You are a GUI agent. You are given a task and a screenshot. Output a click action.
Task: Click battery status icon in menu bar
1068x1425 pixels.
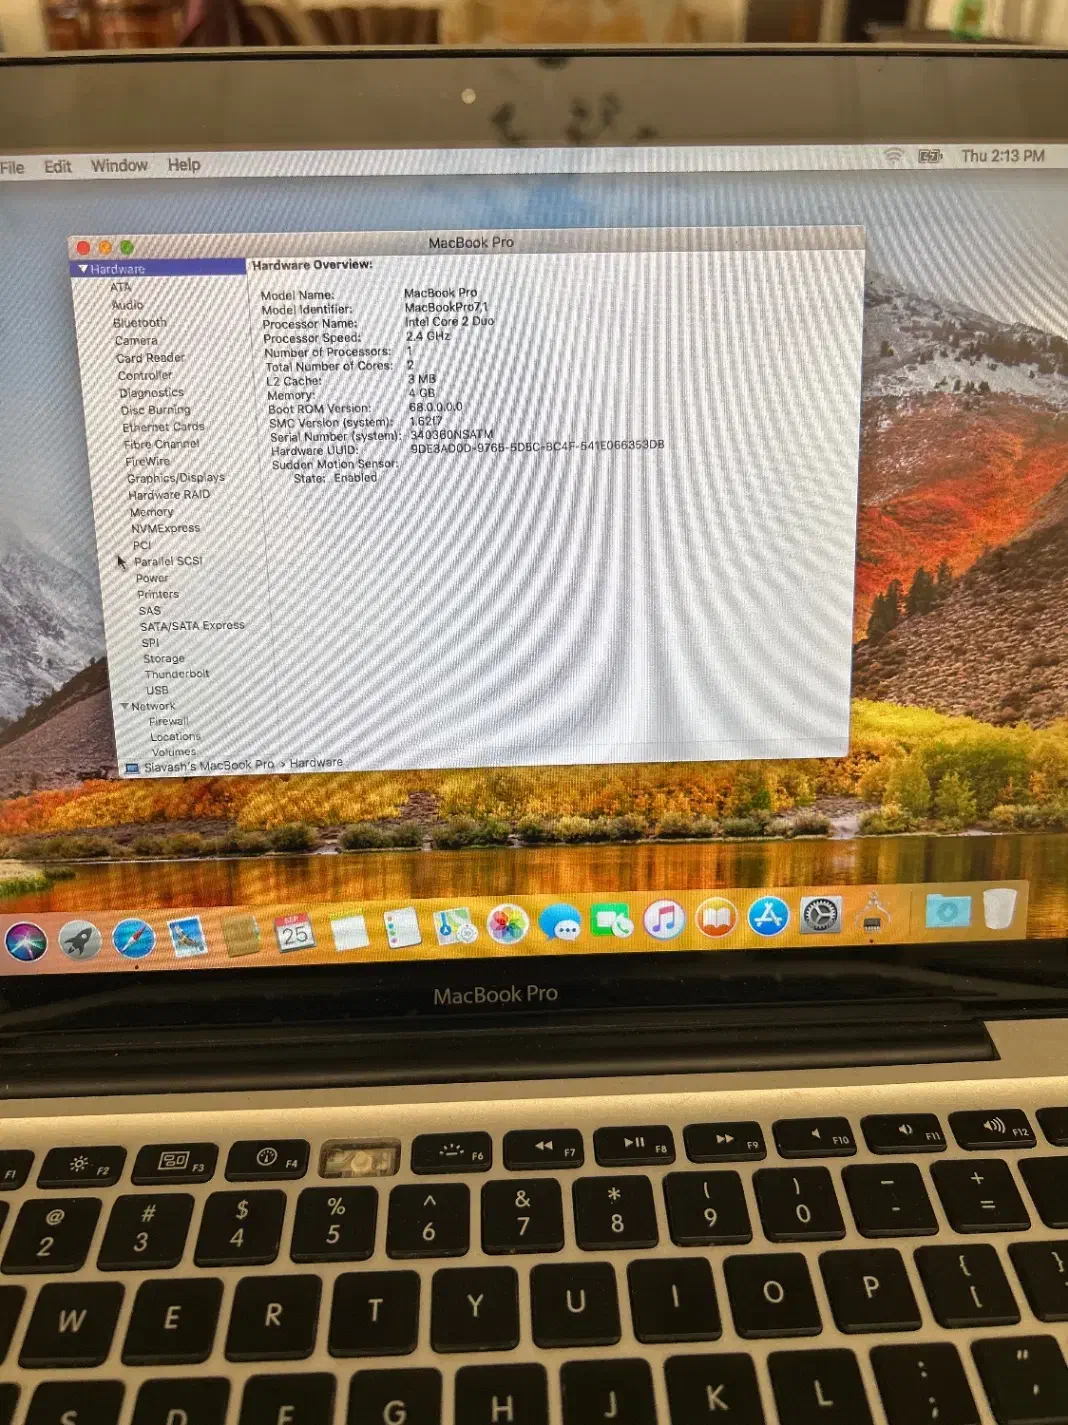tap(931, 156)
